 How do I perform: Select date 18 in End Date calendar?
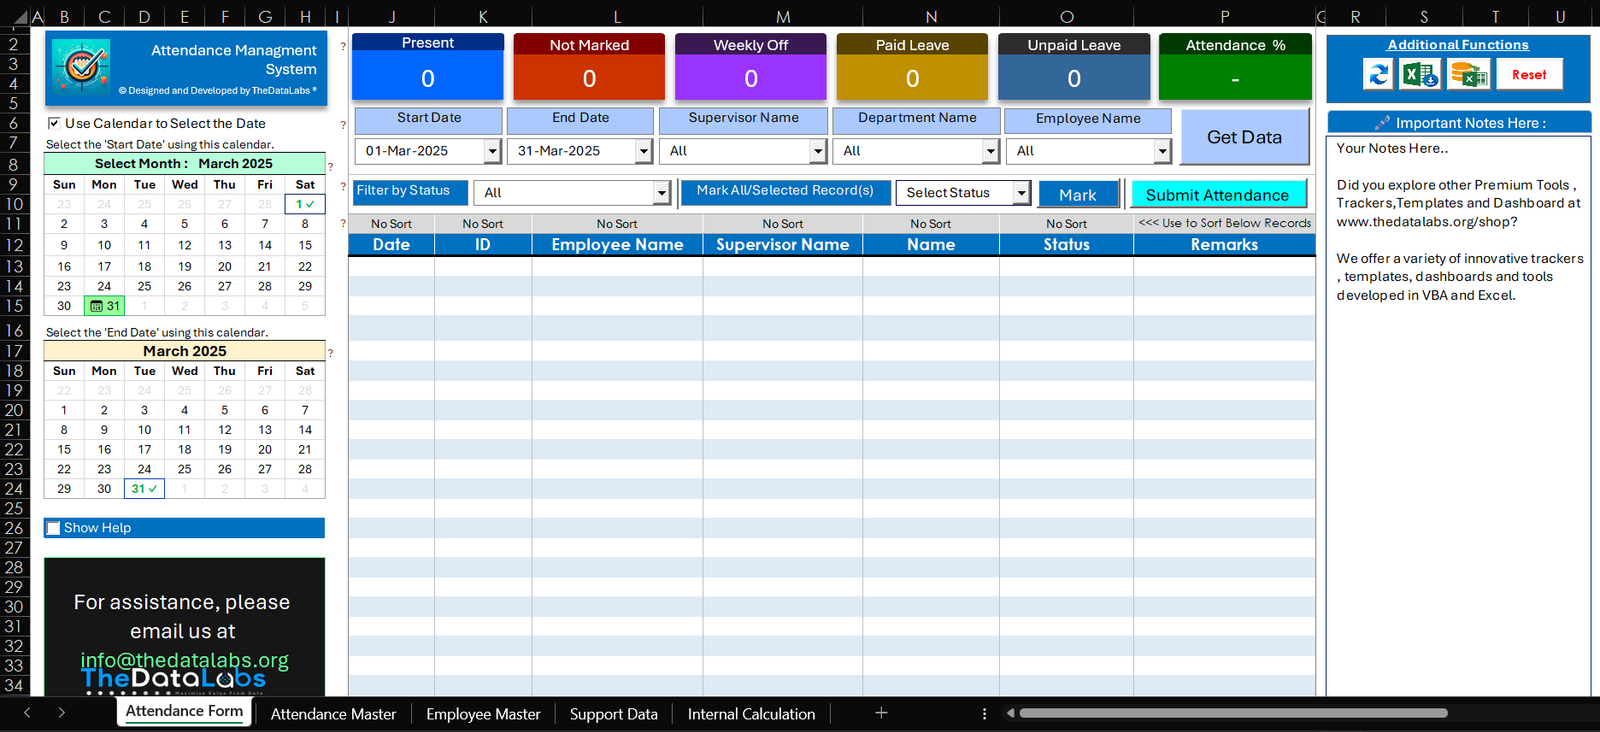point(184,450)
